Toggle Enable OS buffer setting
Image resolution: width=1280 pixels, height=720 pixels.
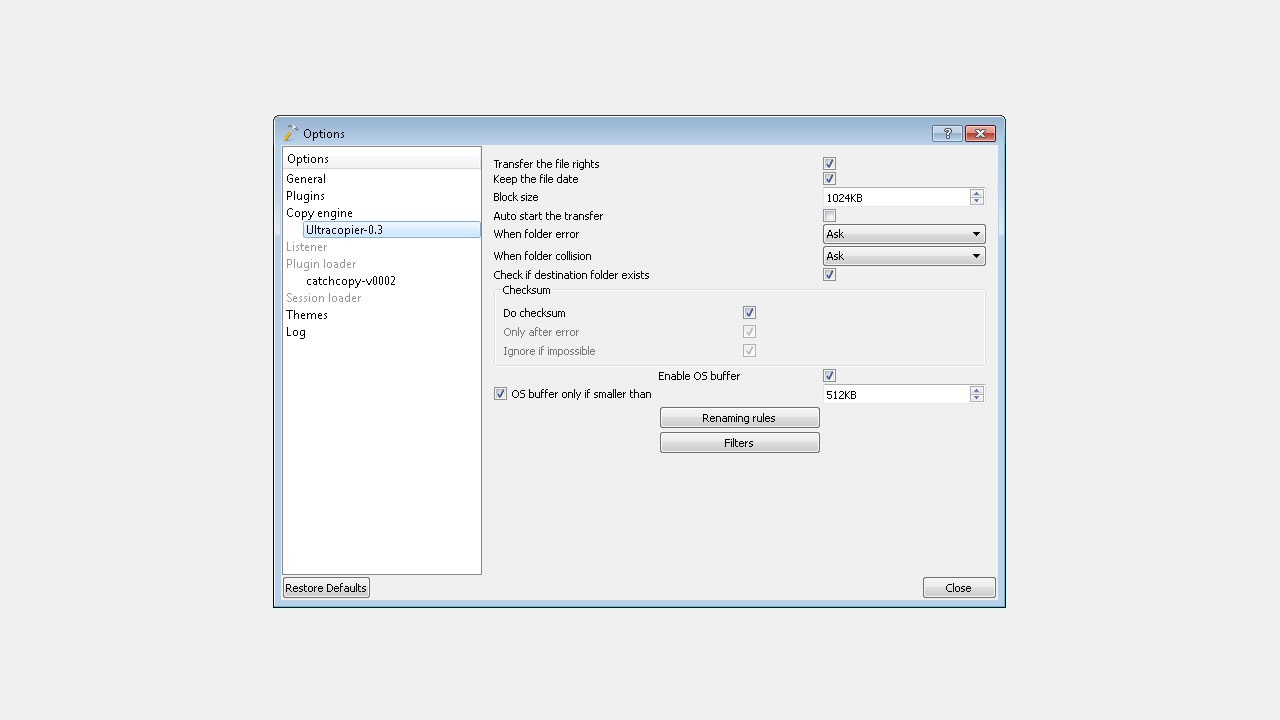(829, 375)
